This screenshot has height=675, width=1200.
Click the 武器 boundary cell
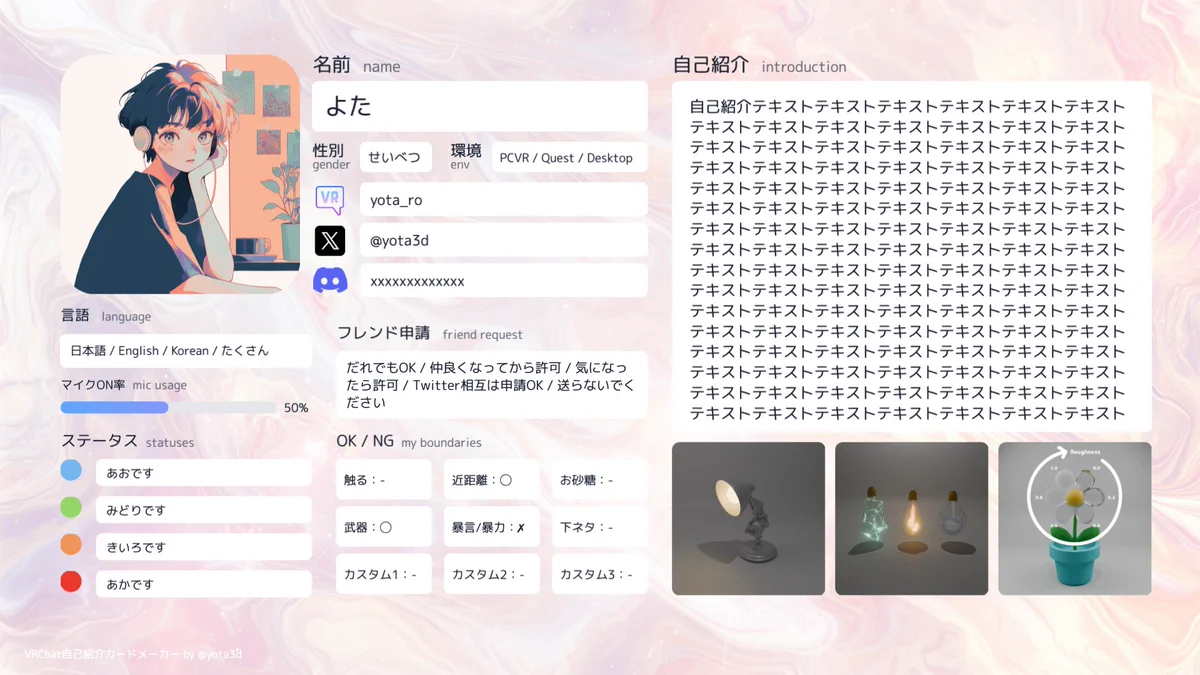[x=384, y=527]
